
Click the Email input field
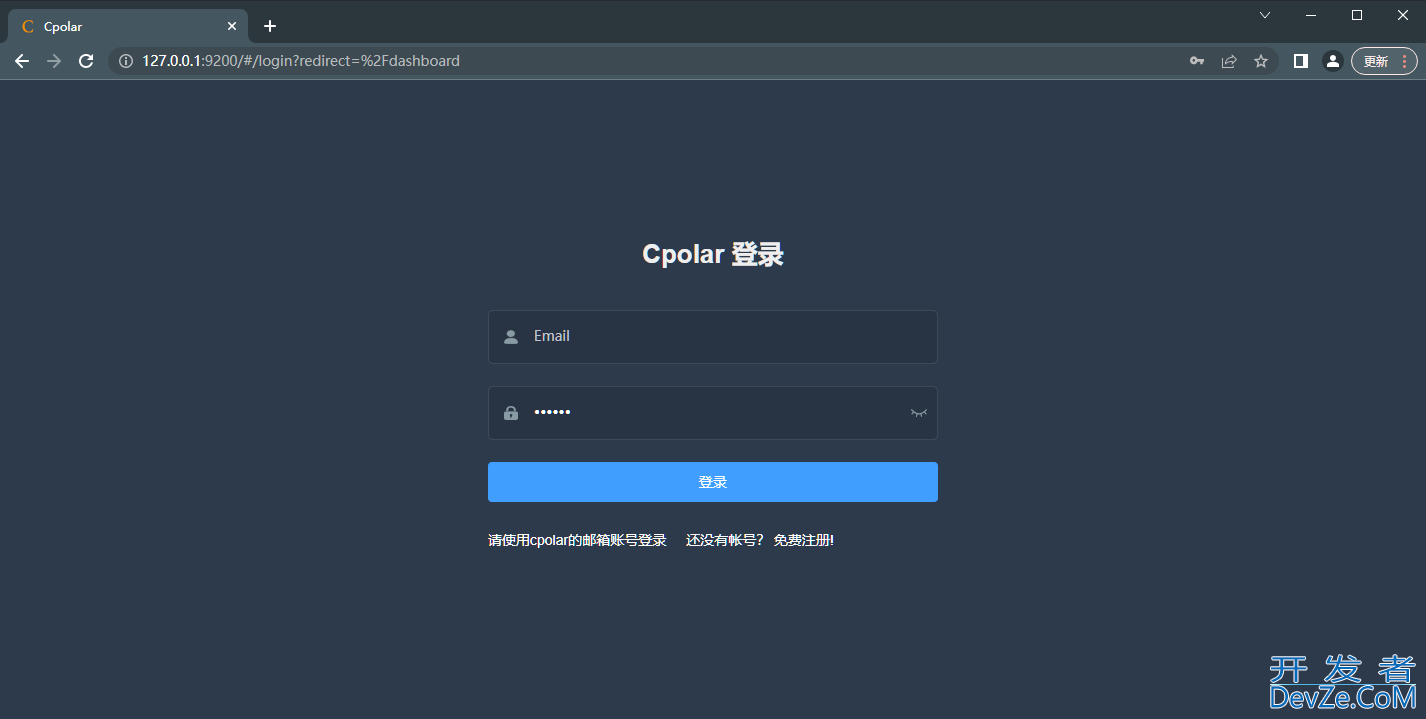point(713,337)
